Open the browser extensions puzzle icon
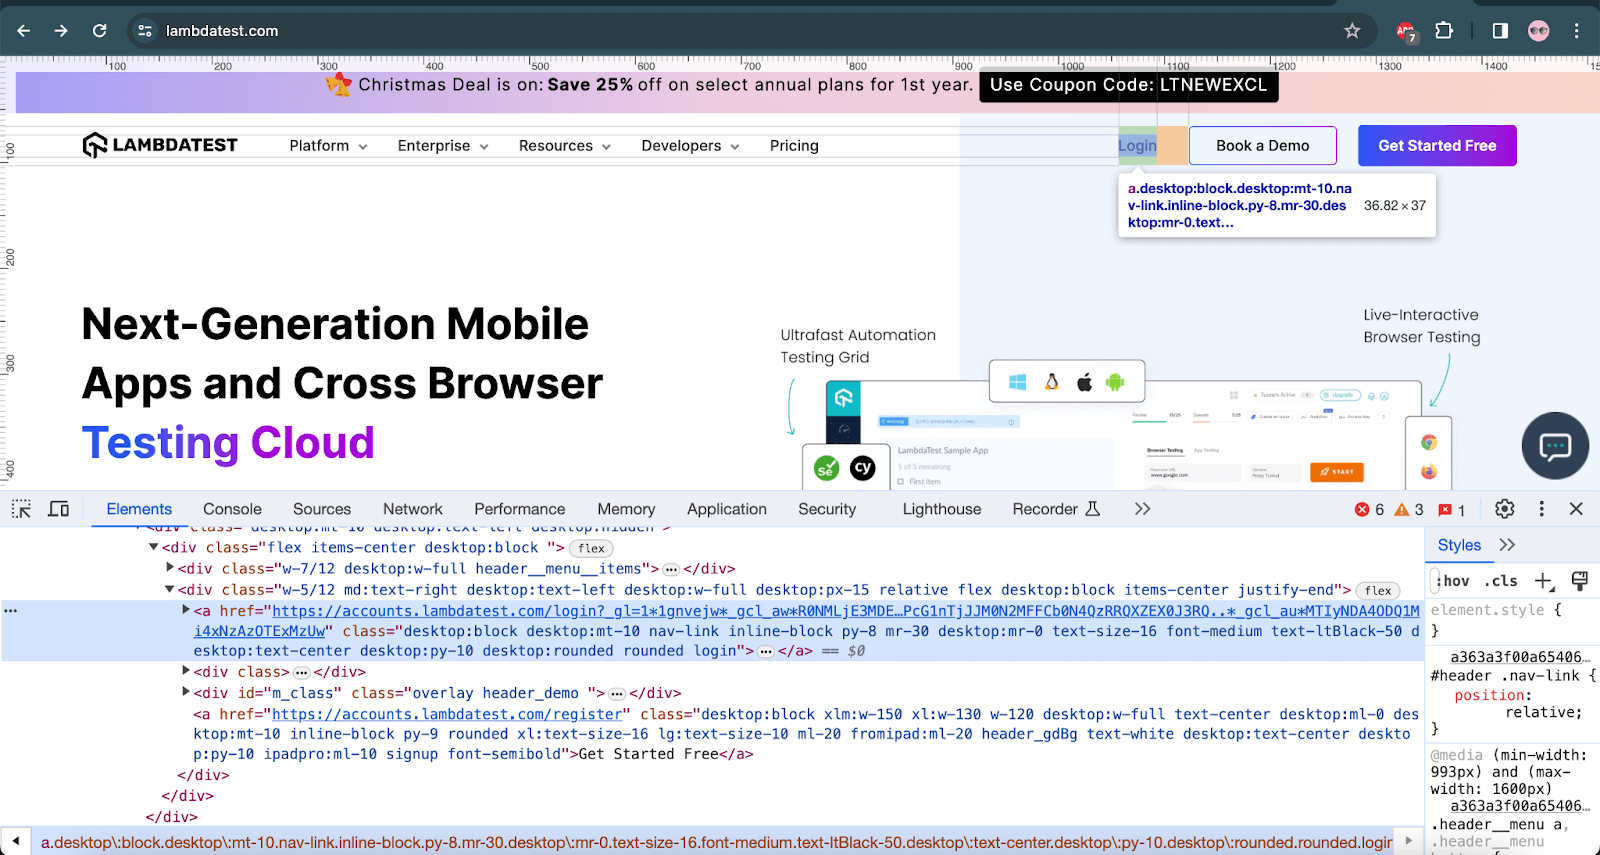 click(x=1444, y=31)
